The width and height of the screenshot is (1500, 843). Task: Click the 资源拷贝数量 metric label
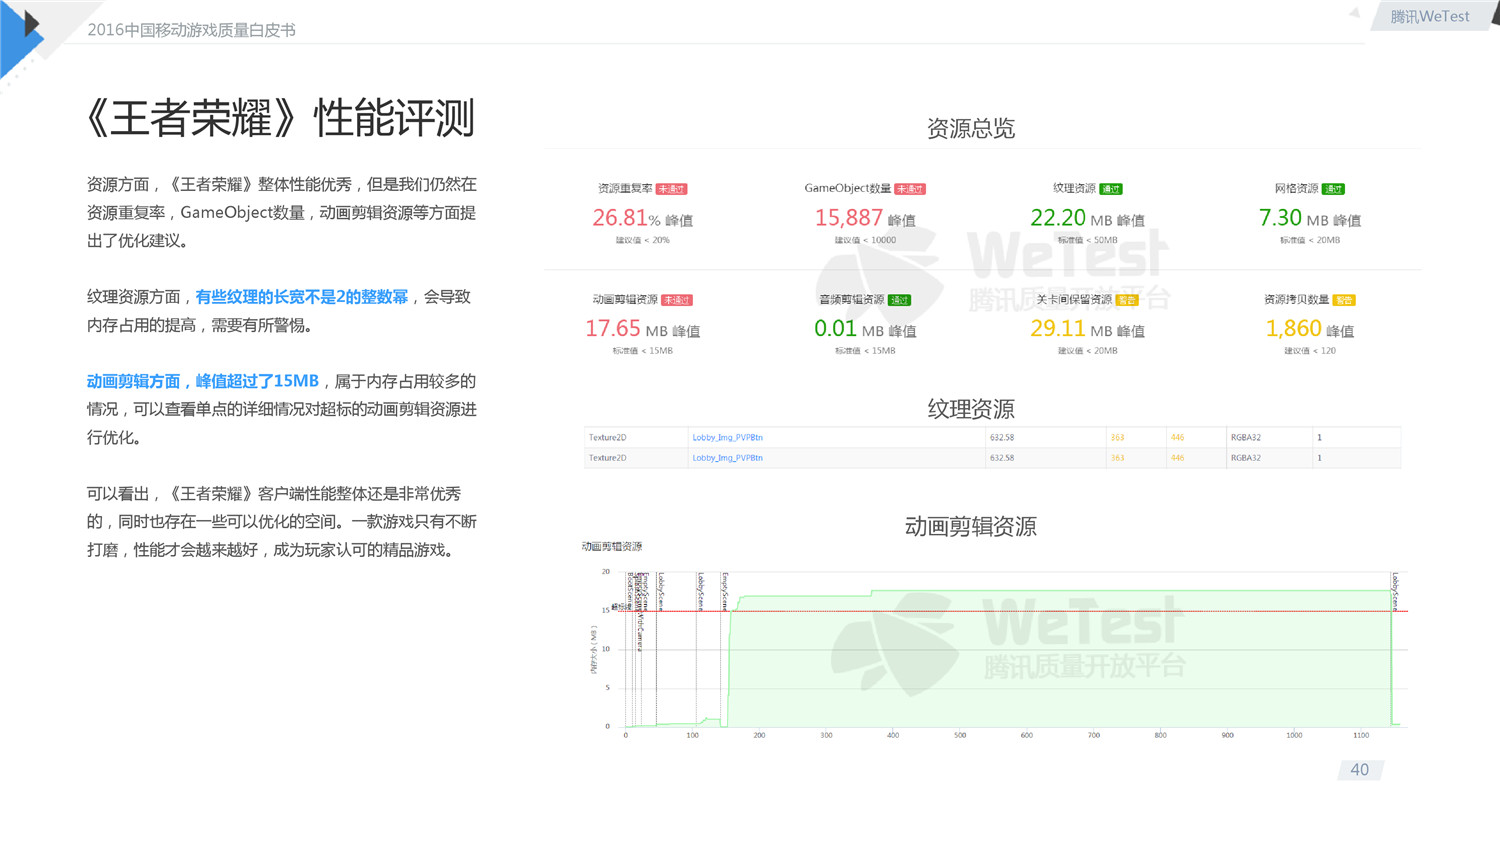click(x=1296, y=299)
